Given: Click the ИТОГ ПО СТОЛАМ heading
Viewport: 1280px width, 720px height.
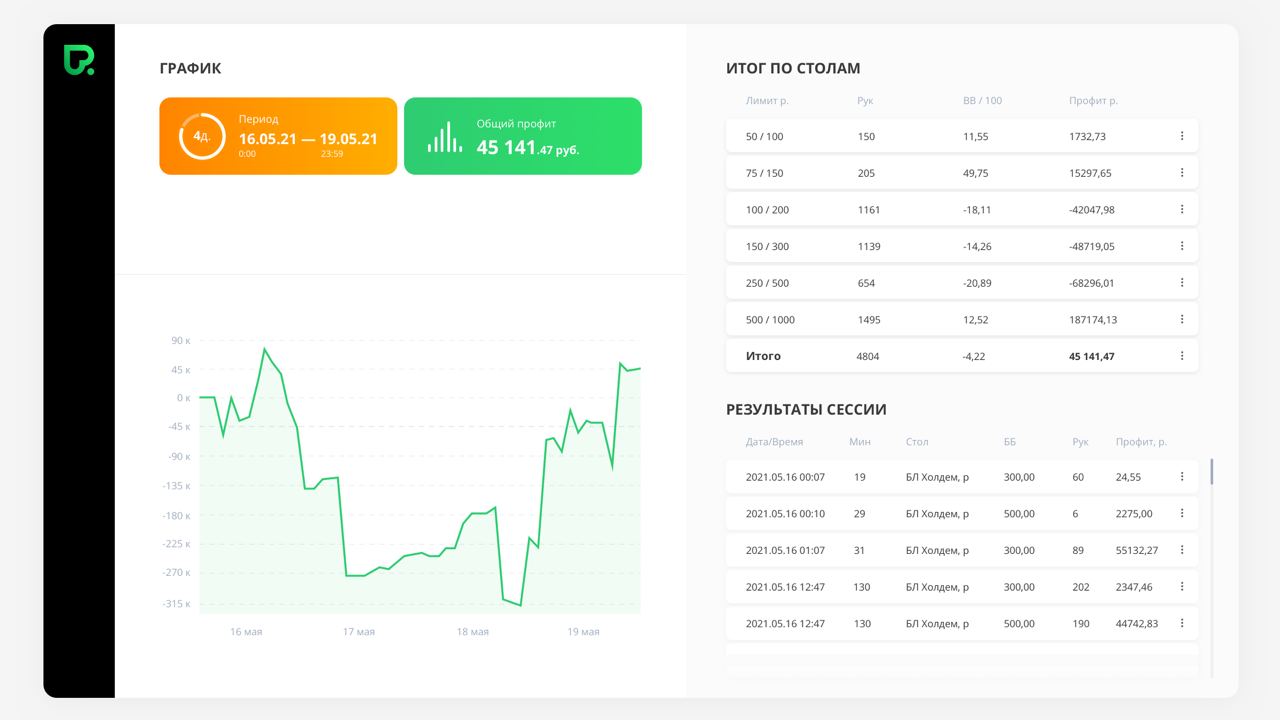Looking at the screenshot, I should 793,69.
